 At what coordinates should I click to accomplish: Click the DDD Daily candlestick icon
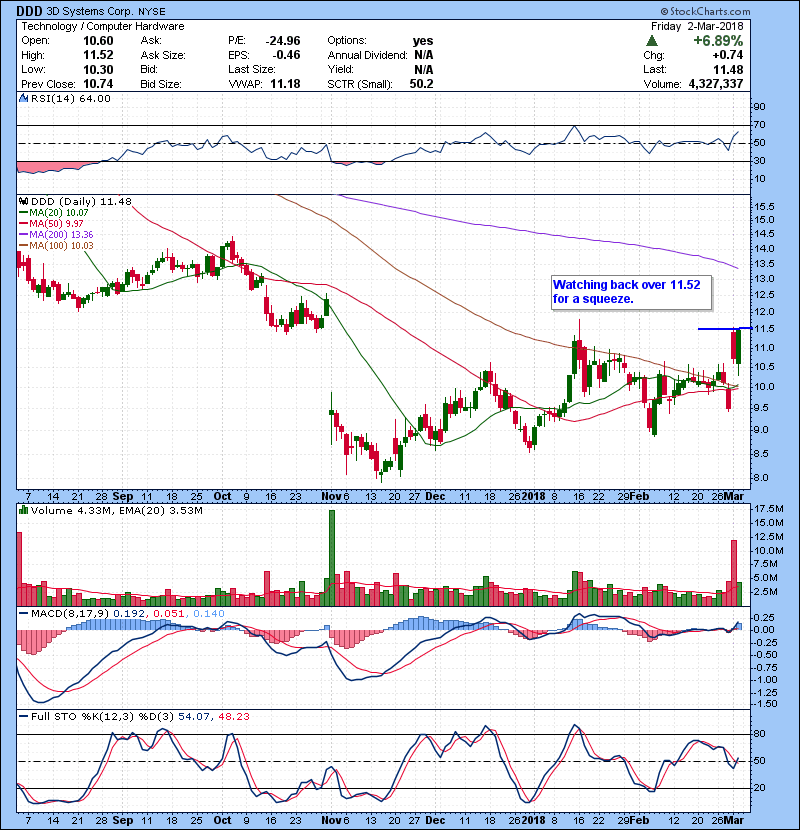[24, 201]
